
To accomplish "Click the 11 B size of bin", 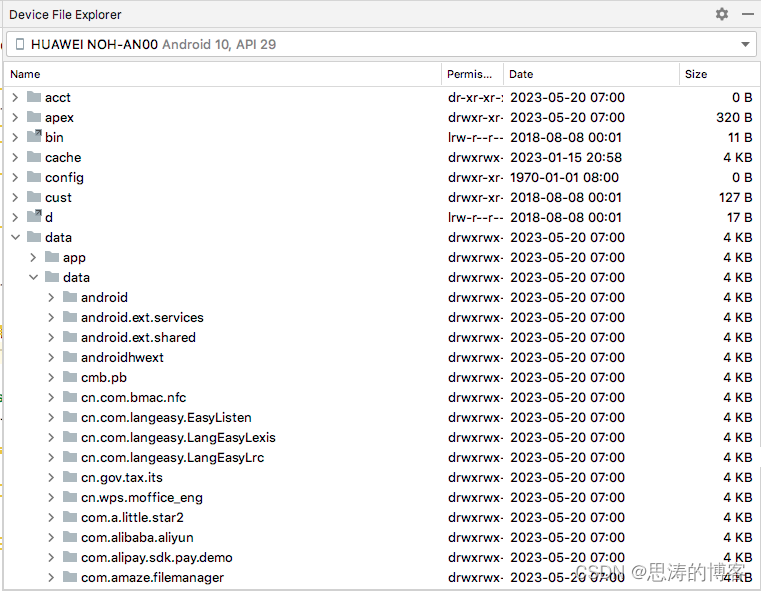I will click(x=740, y=138).
